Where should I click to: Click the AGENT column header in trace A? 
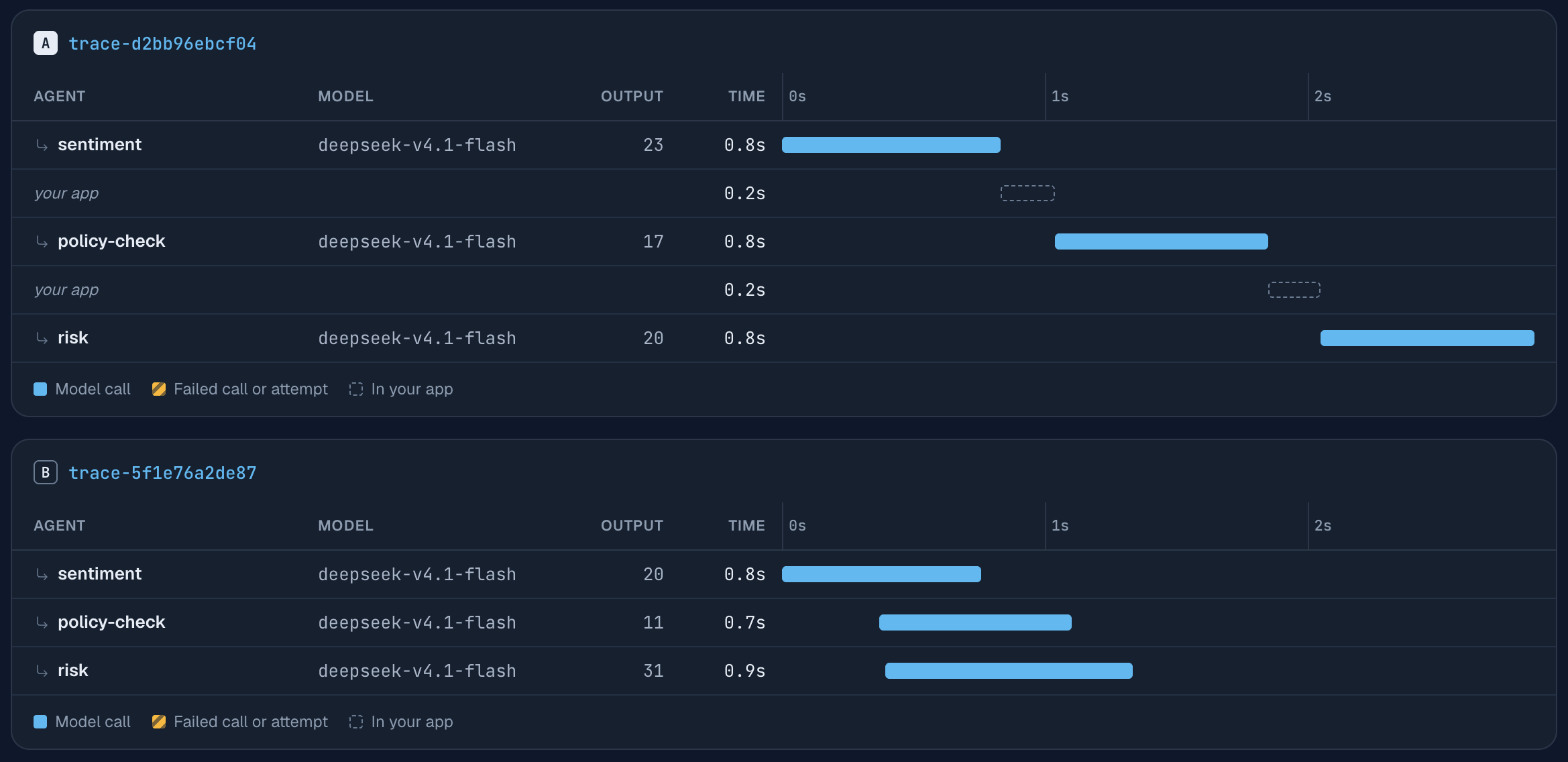[59, 96]
